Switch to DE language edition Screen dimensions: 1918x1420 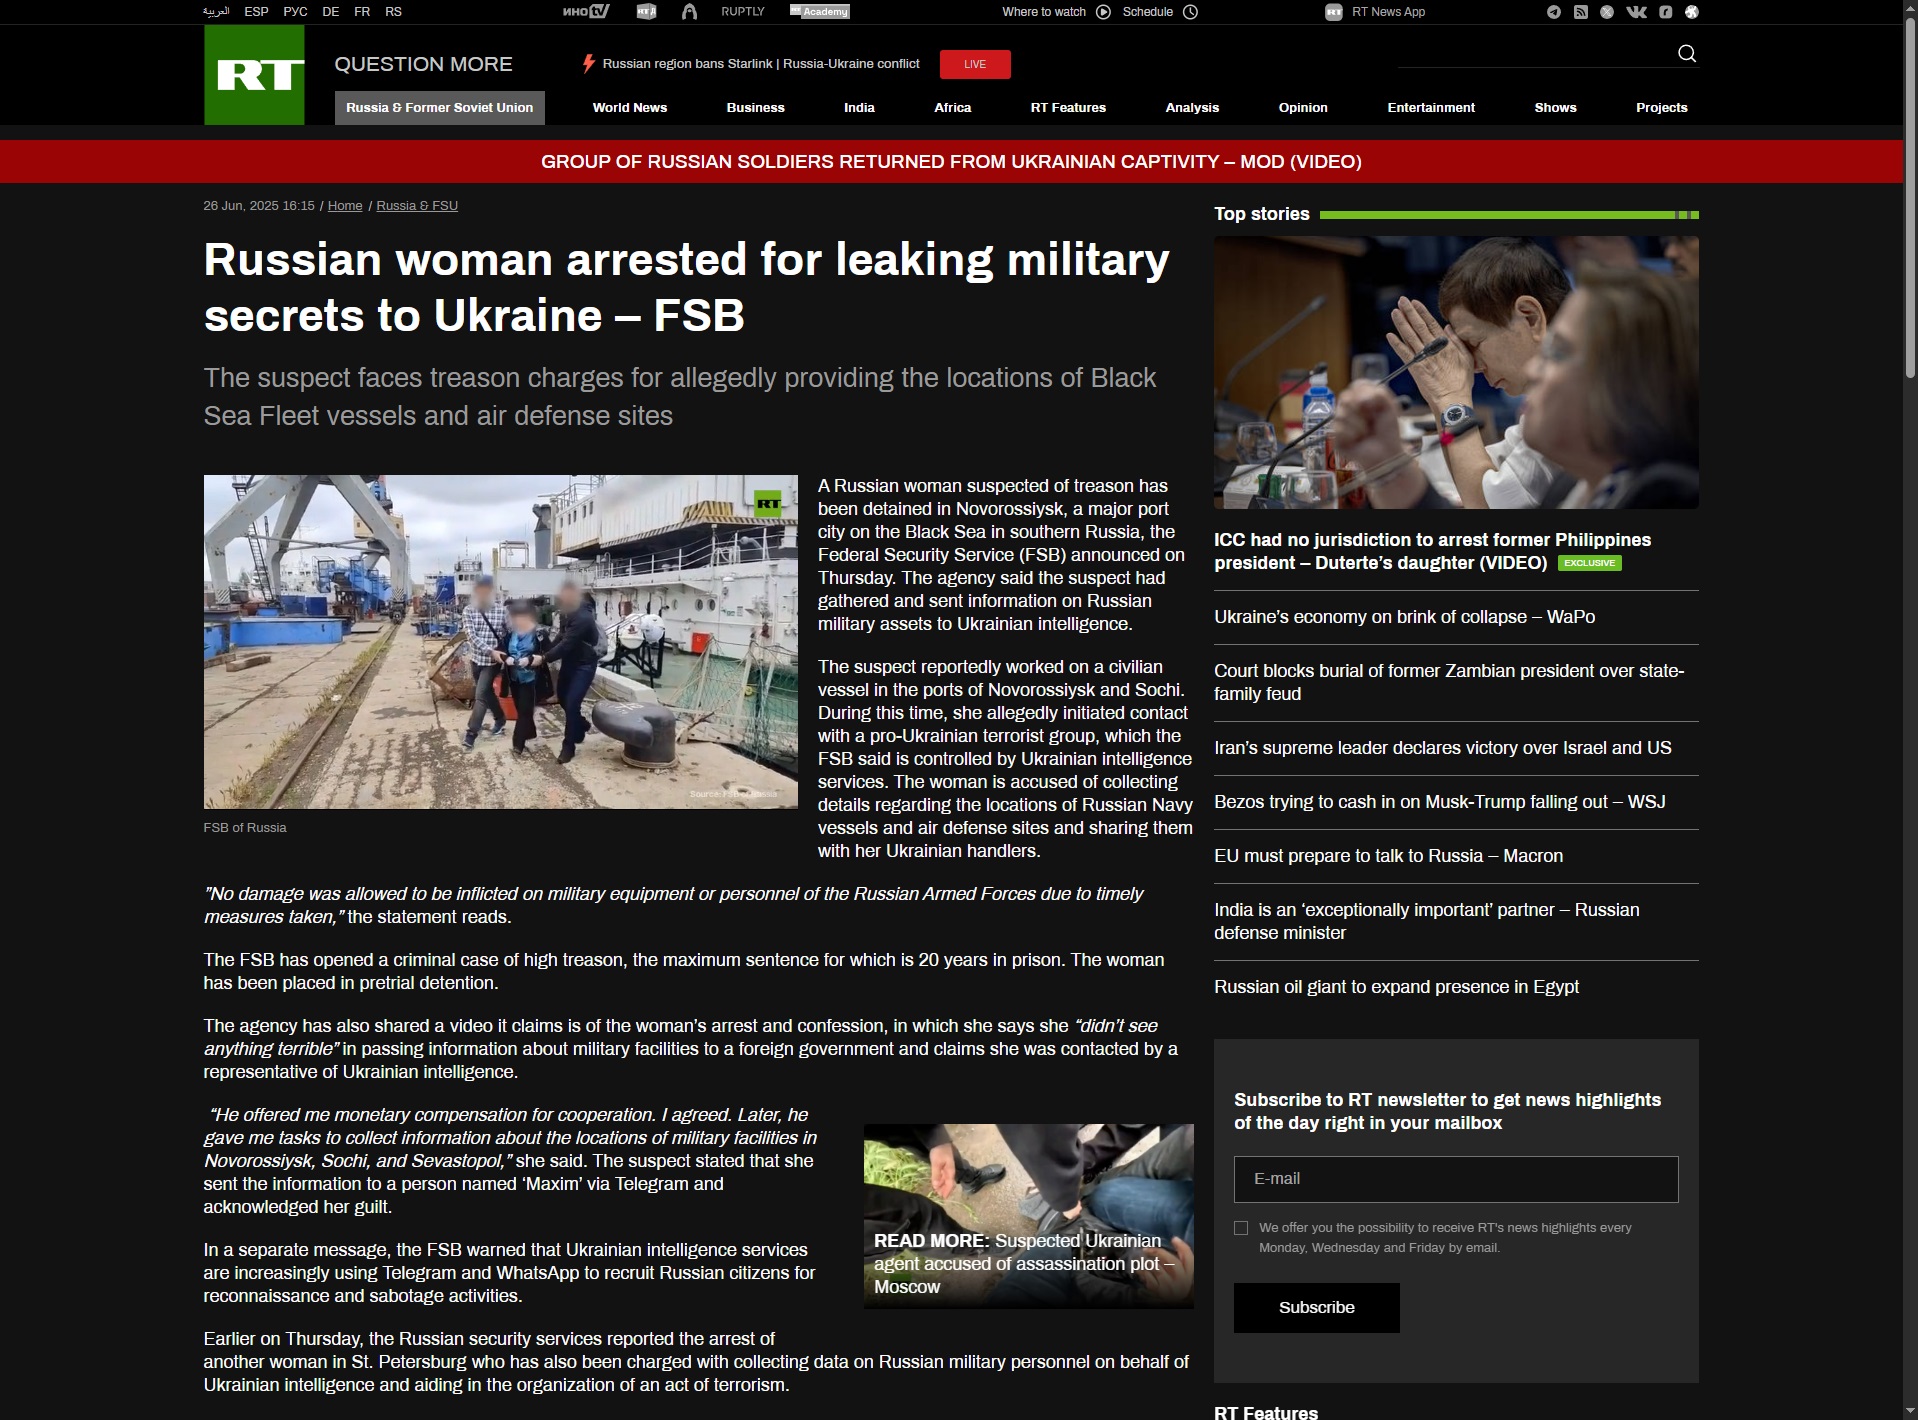coord(331,12)
